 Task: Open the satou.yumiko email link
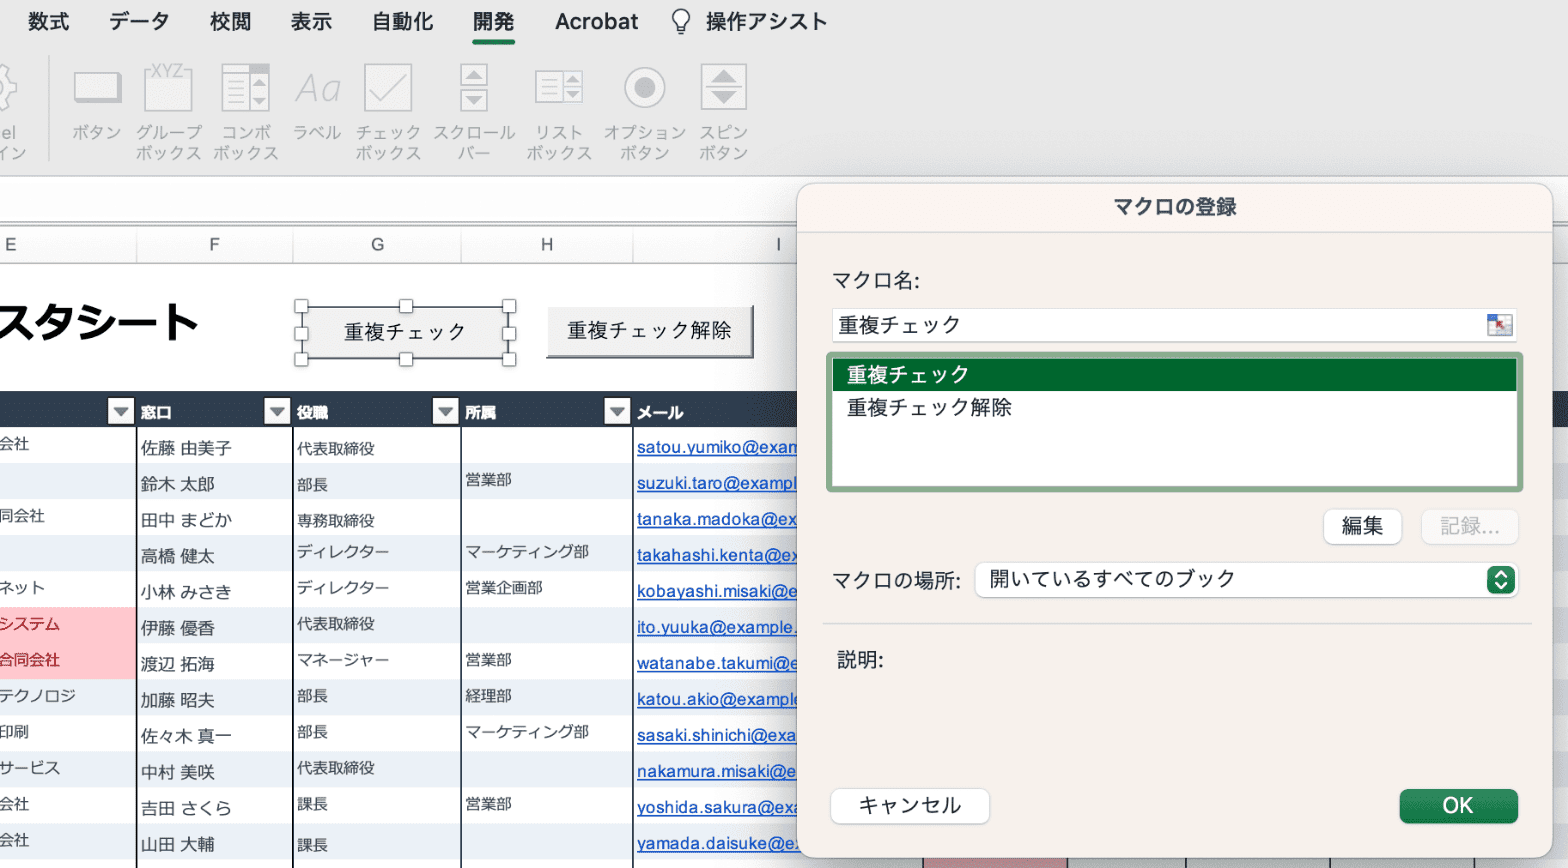click(x=717, y=447)
